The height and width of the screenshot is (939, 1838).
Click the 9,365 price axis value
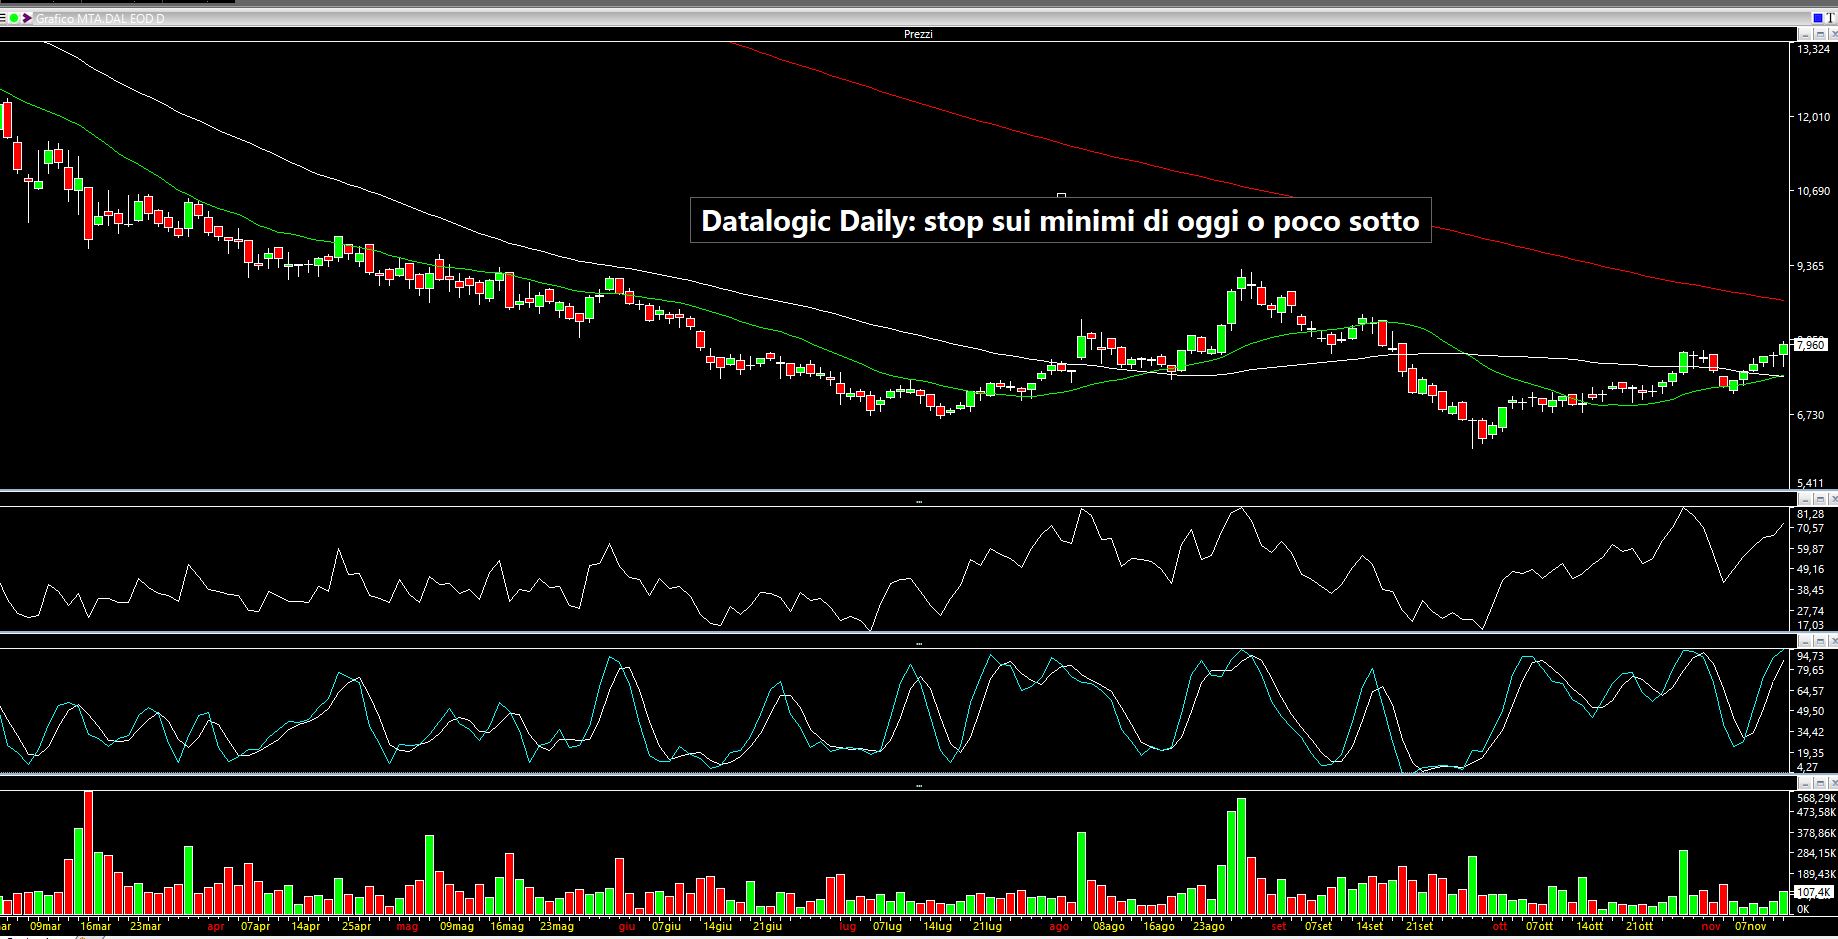point(1811,266)
